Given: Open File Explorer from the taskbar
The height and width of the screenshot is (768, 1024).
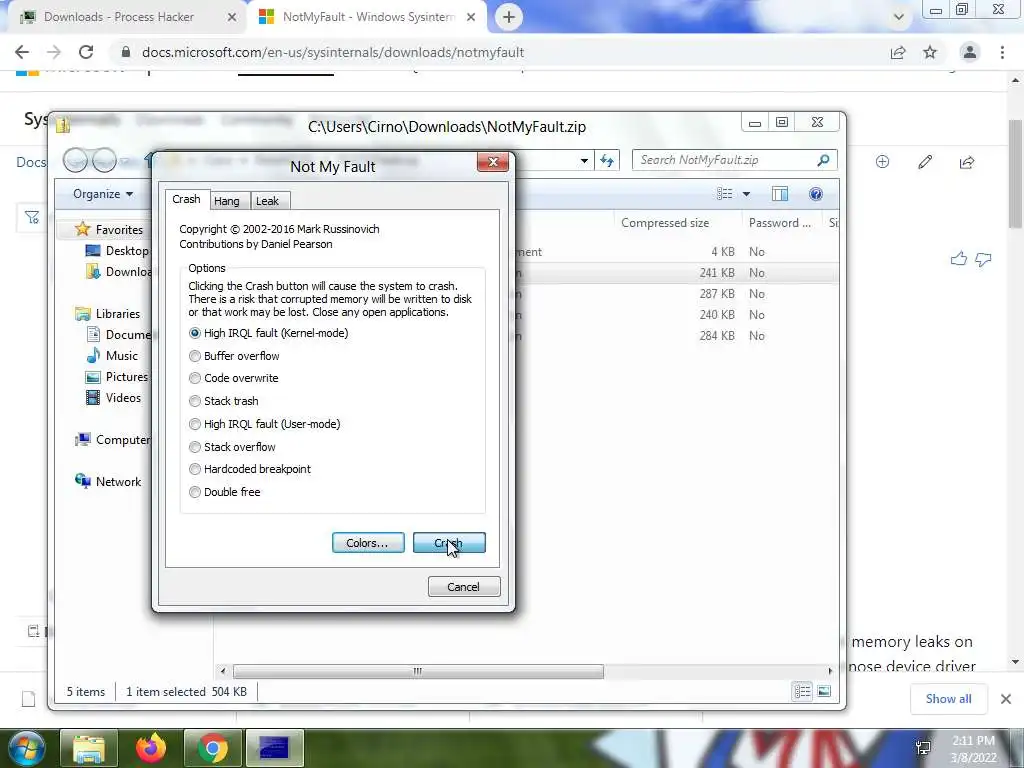Looking at the screenshot, I should (89, 748).
